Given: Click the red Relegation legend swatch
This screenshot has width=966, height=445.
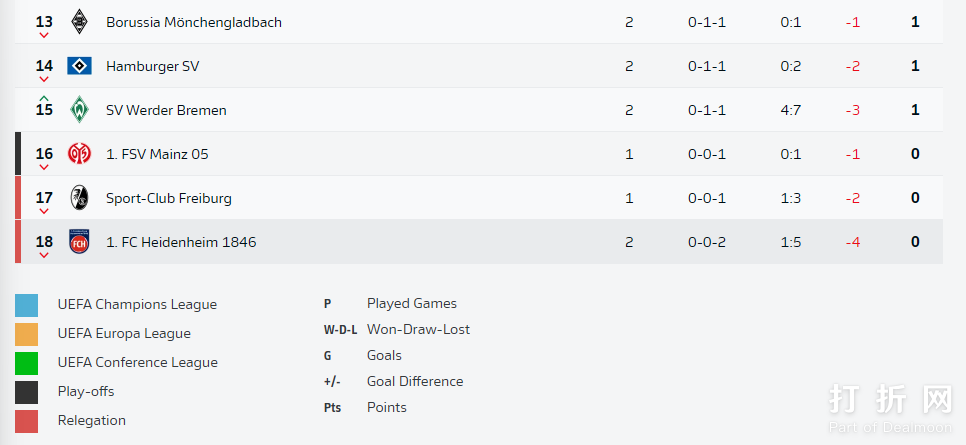Looking at the screenshot, I should tap(27, 421).
